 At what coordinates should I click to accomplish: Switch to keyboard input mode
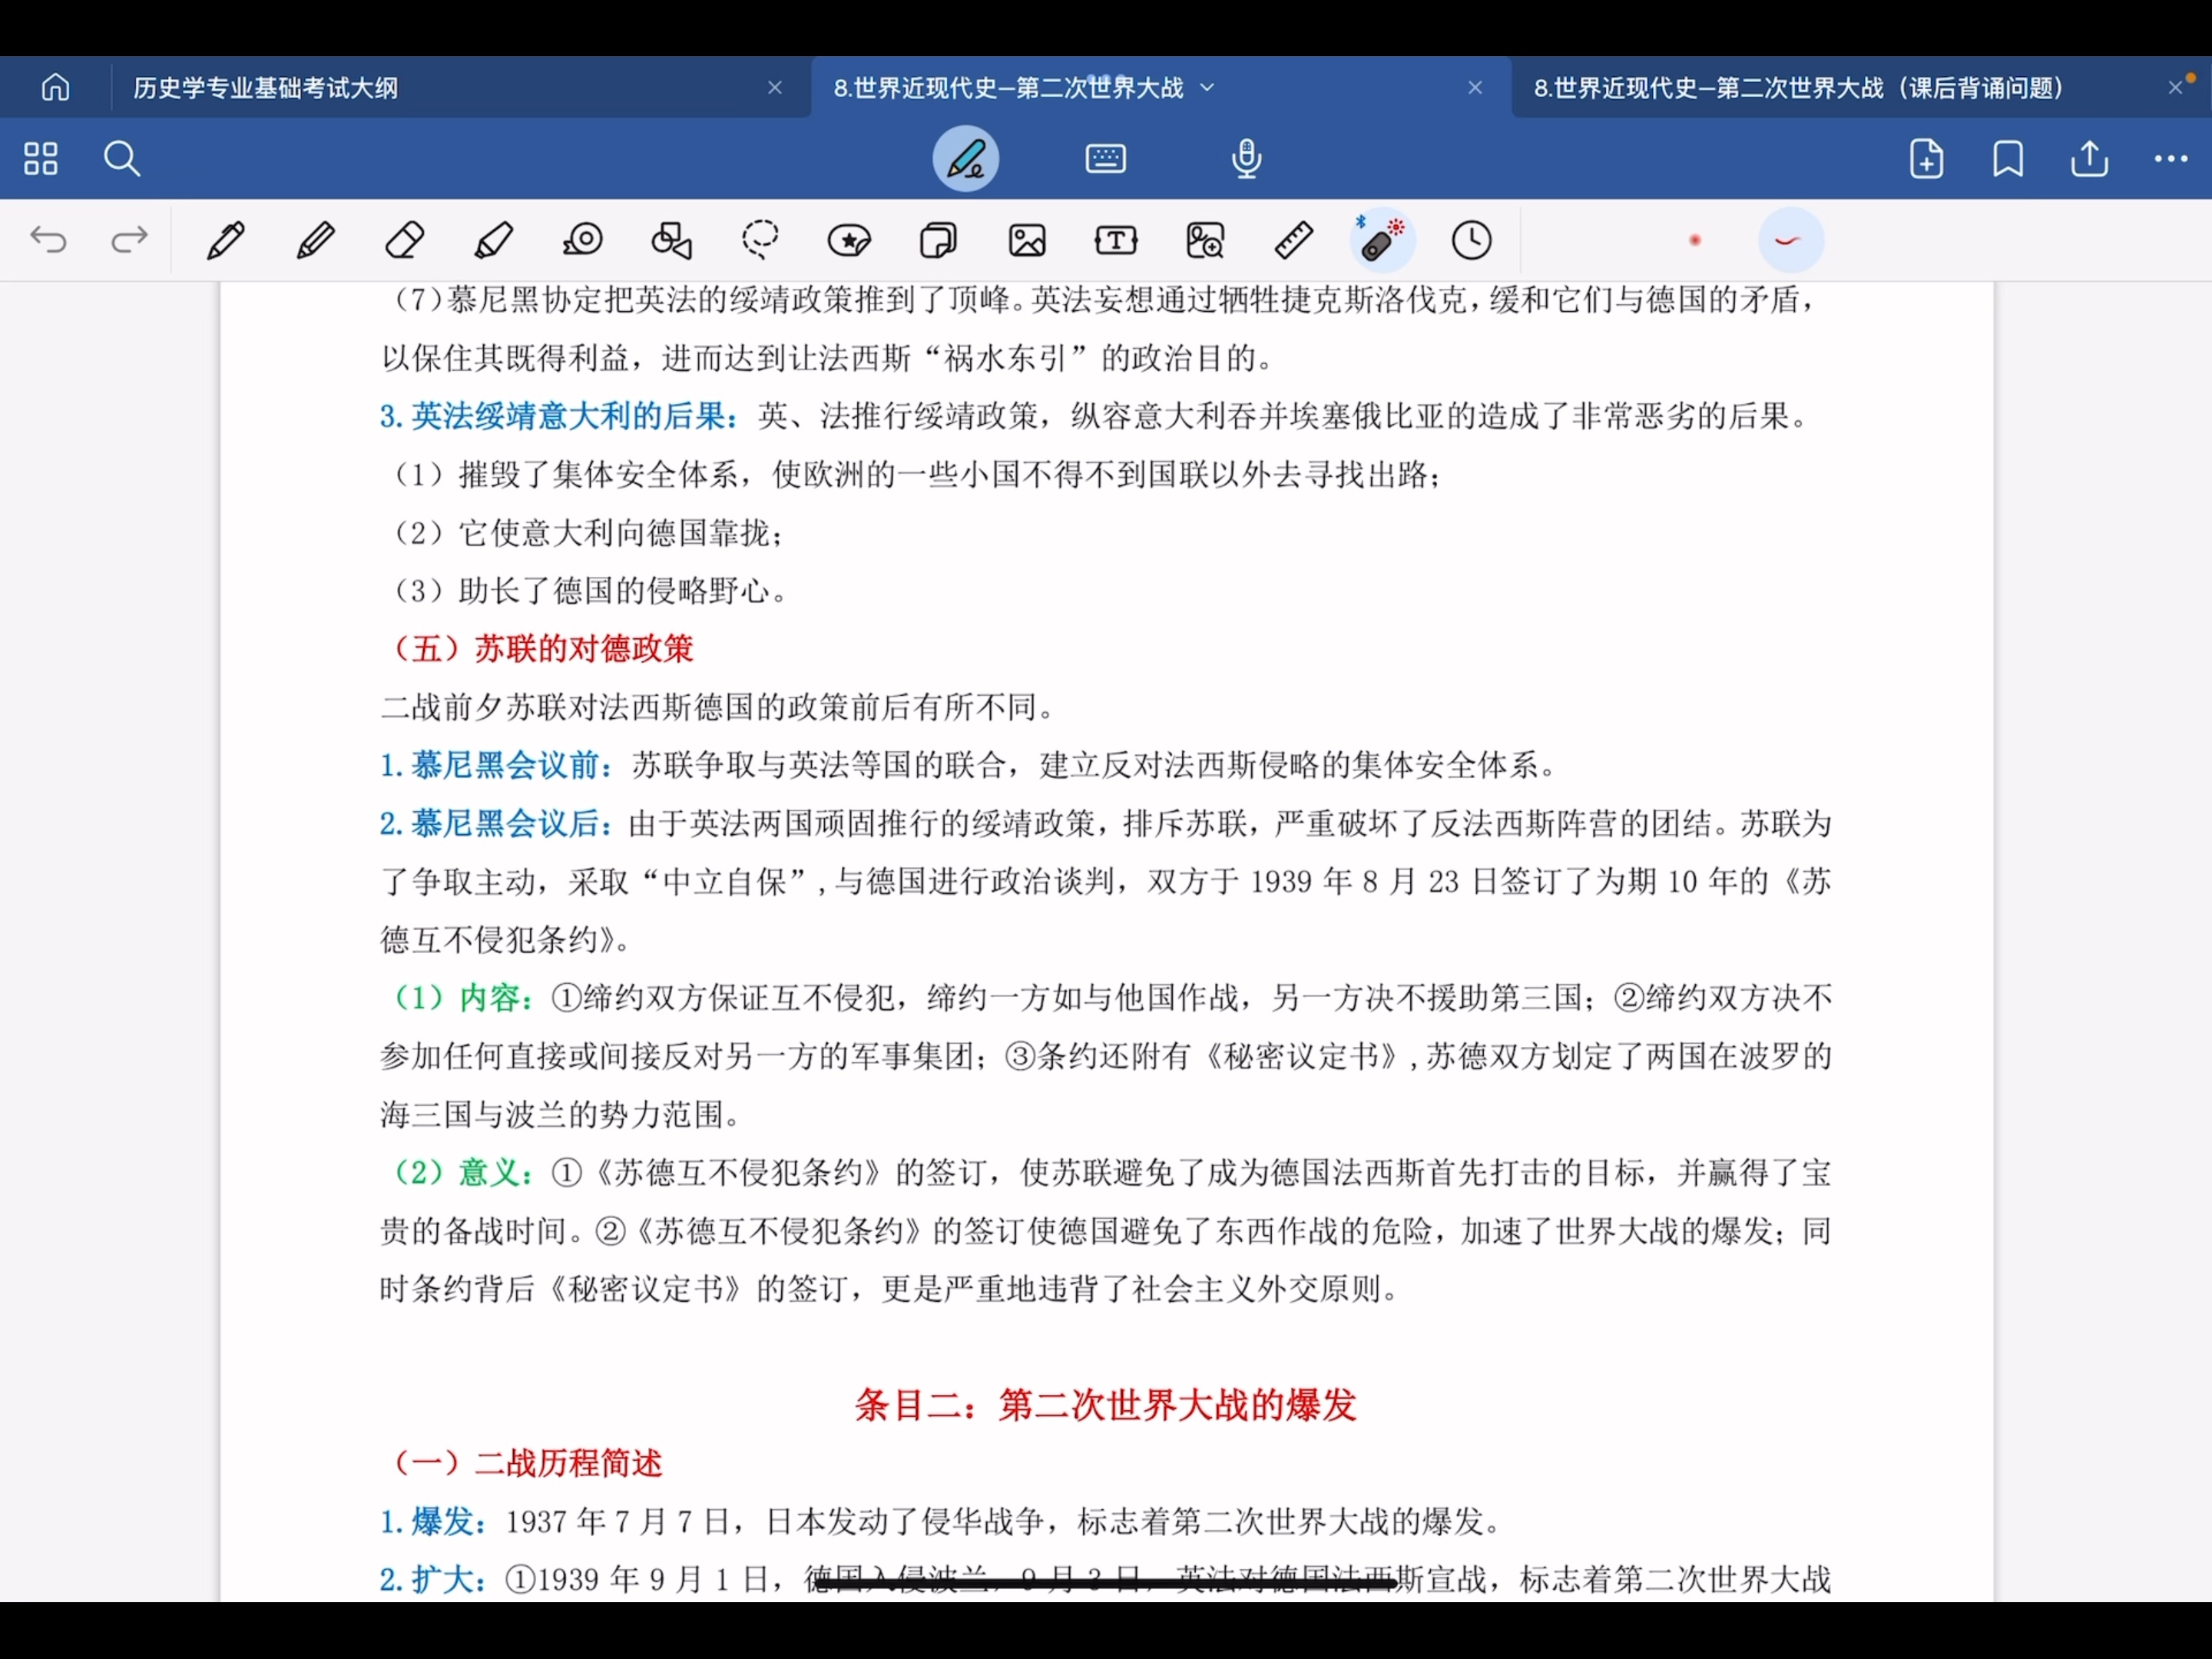[x=1105, y=158]
